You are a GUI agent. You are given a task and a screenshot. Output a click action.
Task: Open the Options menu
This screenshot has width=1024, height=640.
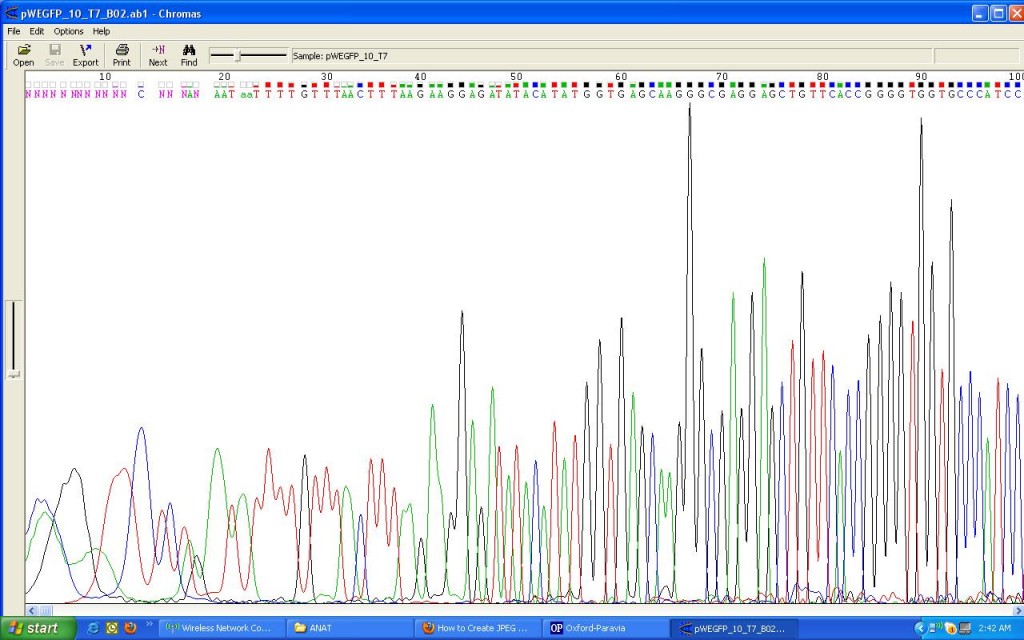pyautogui.click(x=69, y=31)
